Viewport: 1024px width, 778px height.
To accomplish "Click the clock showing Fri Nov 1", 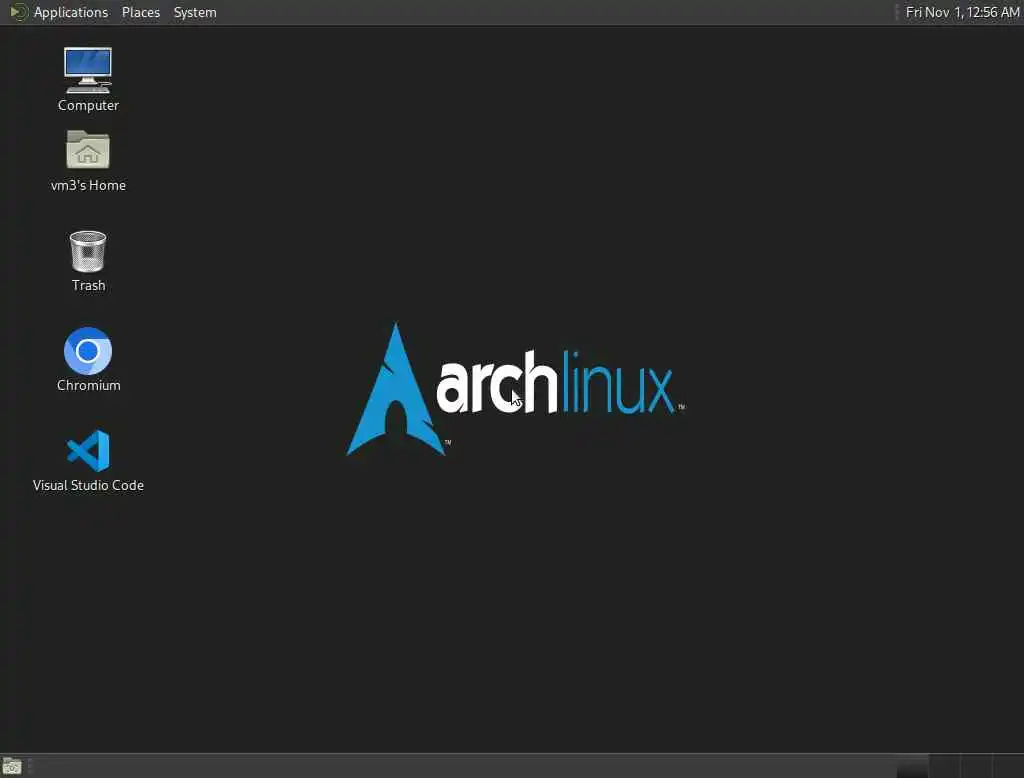I will pyautogui.click(x=962, y=12).
